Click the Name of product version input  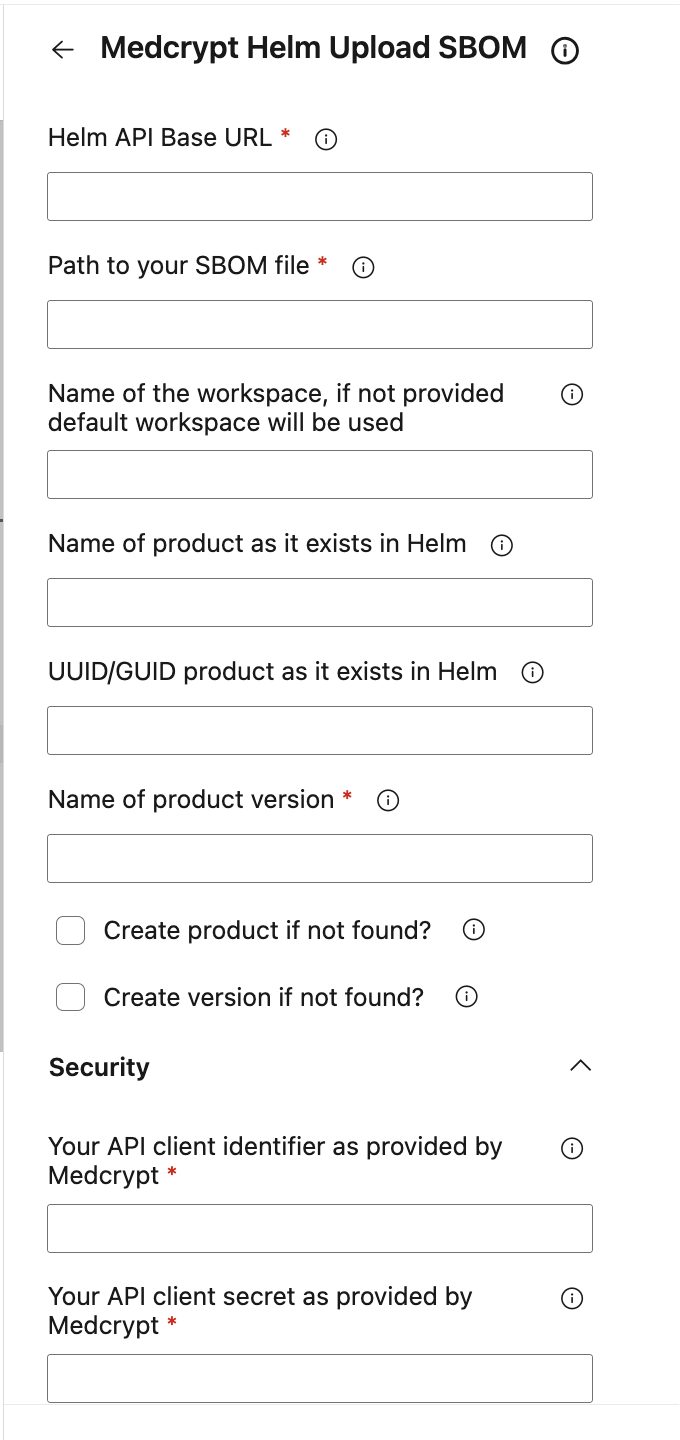(x=319, y=858)
